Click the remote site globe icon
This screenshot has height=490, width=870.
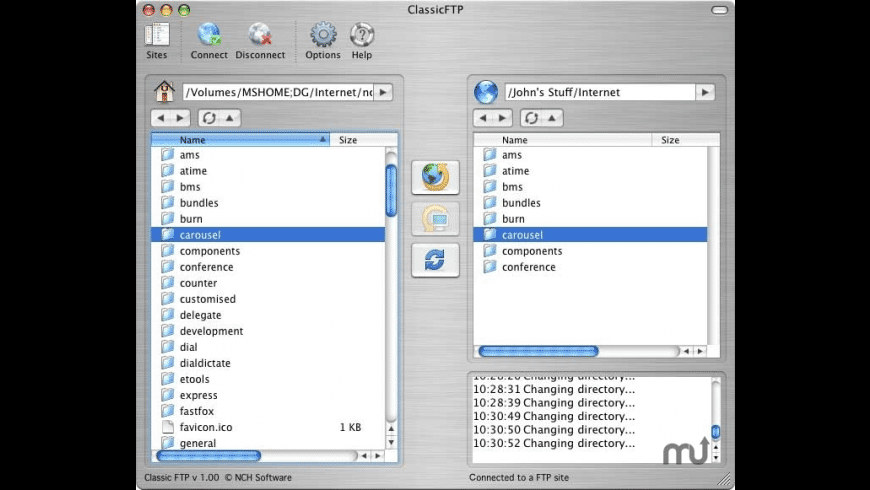[485, 92]
